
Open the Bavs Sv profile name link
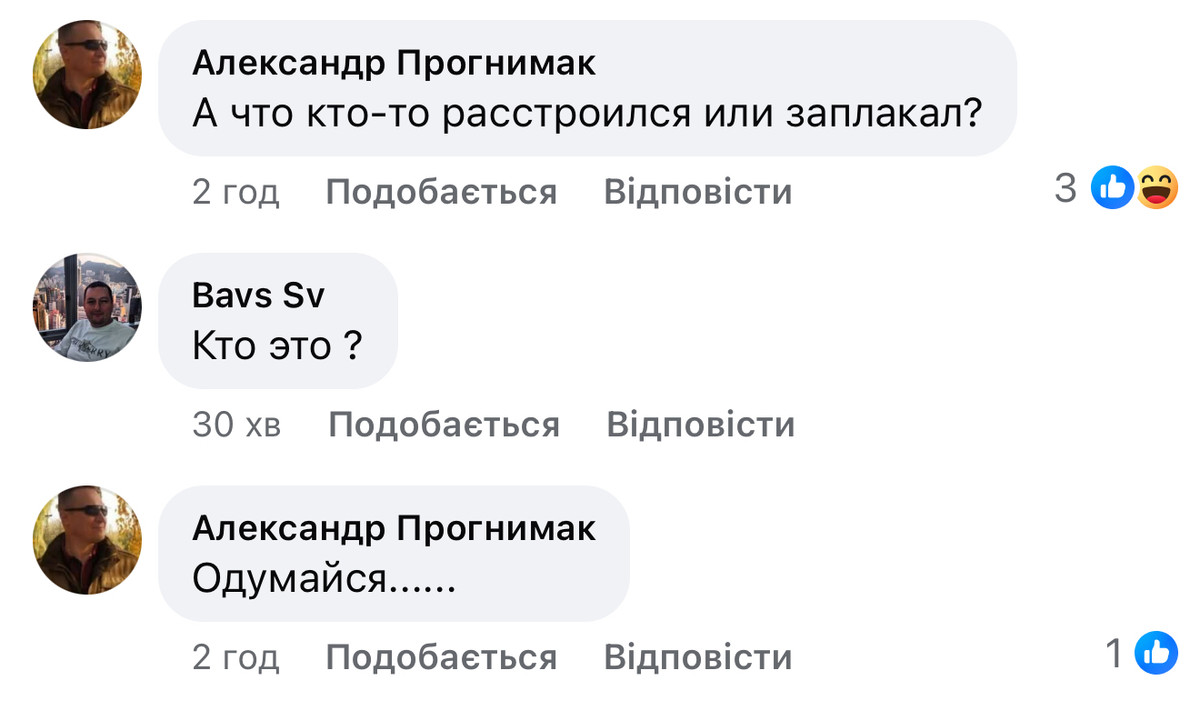coord(258,296)
